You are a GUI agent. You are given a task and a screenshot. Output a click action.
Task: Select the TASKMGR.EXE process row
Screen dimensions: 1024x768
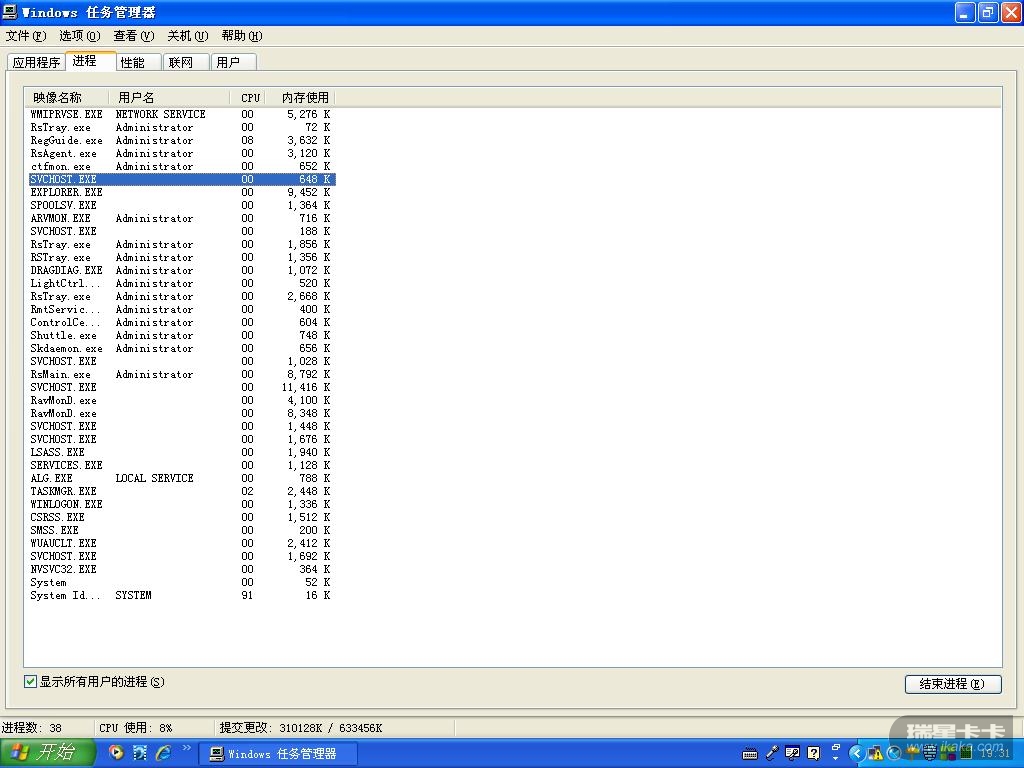tap(182, 491)
